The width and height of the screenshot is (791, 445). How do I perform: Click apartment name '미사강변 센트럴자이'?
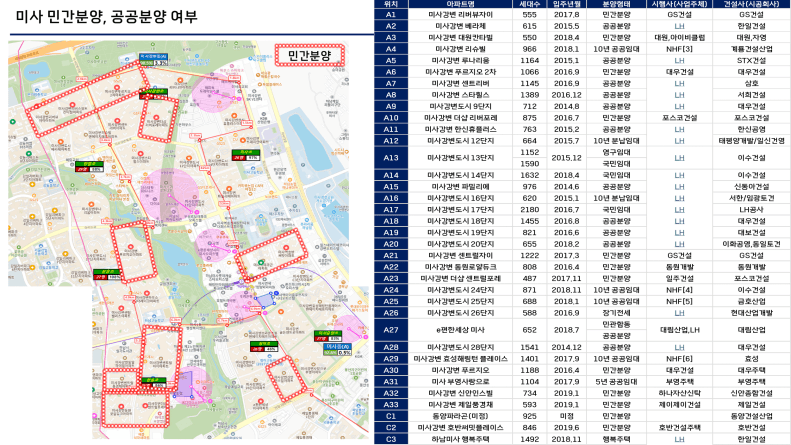click(460, 255)
